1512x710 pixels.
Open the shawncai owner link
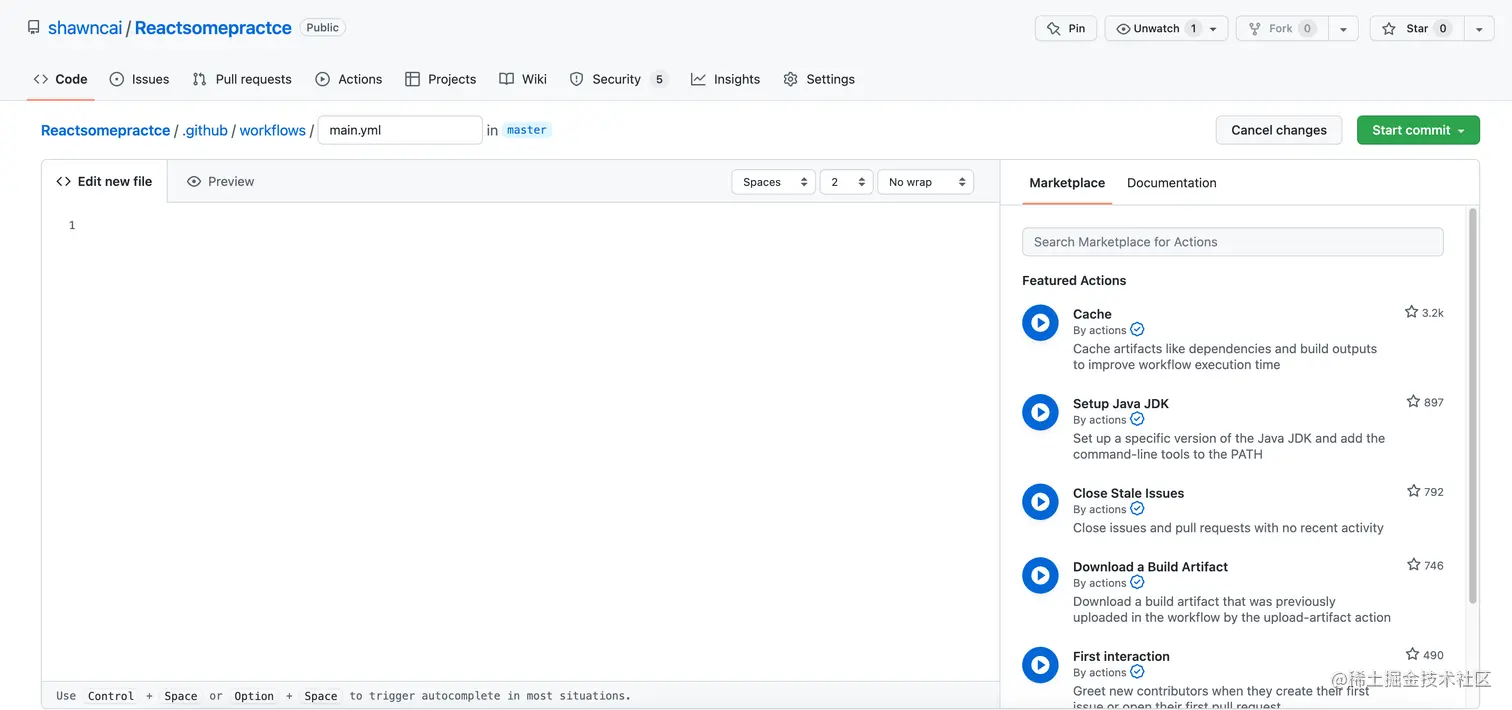pos(85,28)
